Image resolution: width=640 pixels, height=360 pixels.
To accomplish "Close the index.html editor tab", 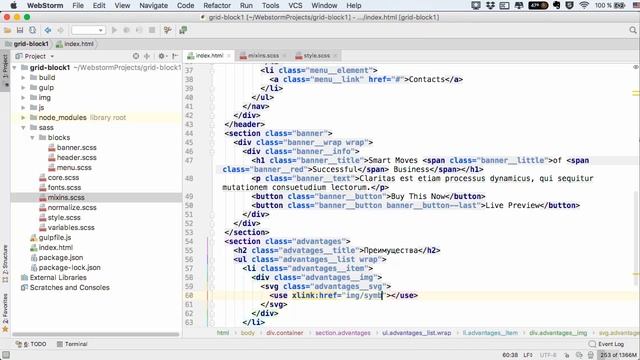I will [x=229, y=56].
